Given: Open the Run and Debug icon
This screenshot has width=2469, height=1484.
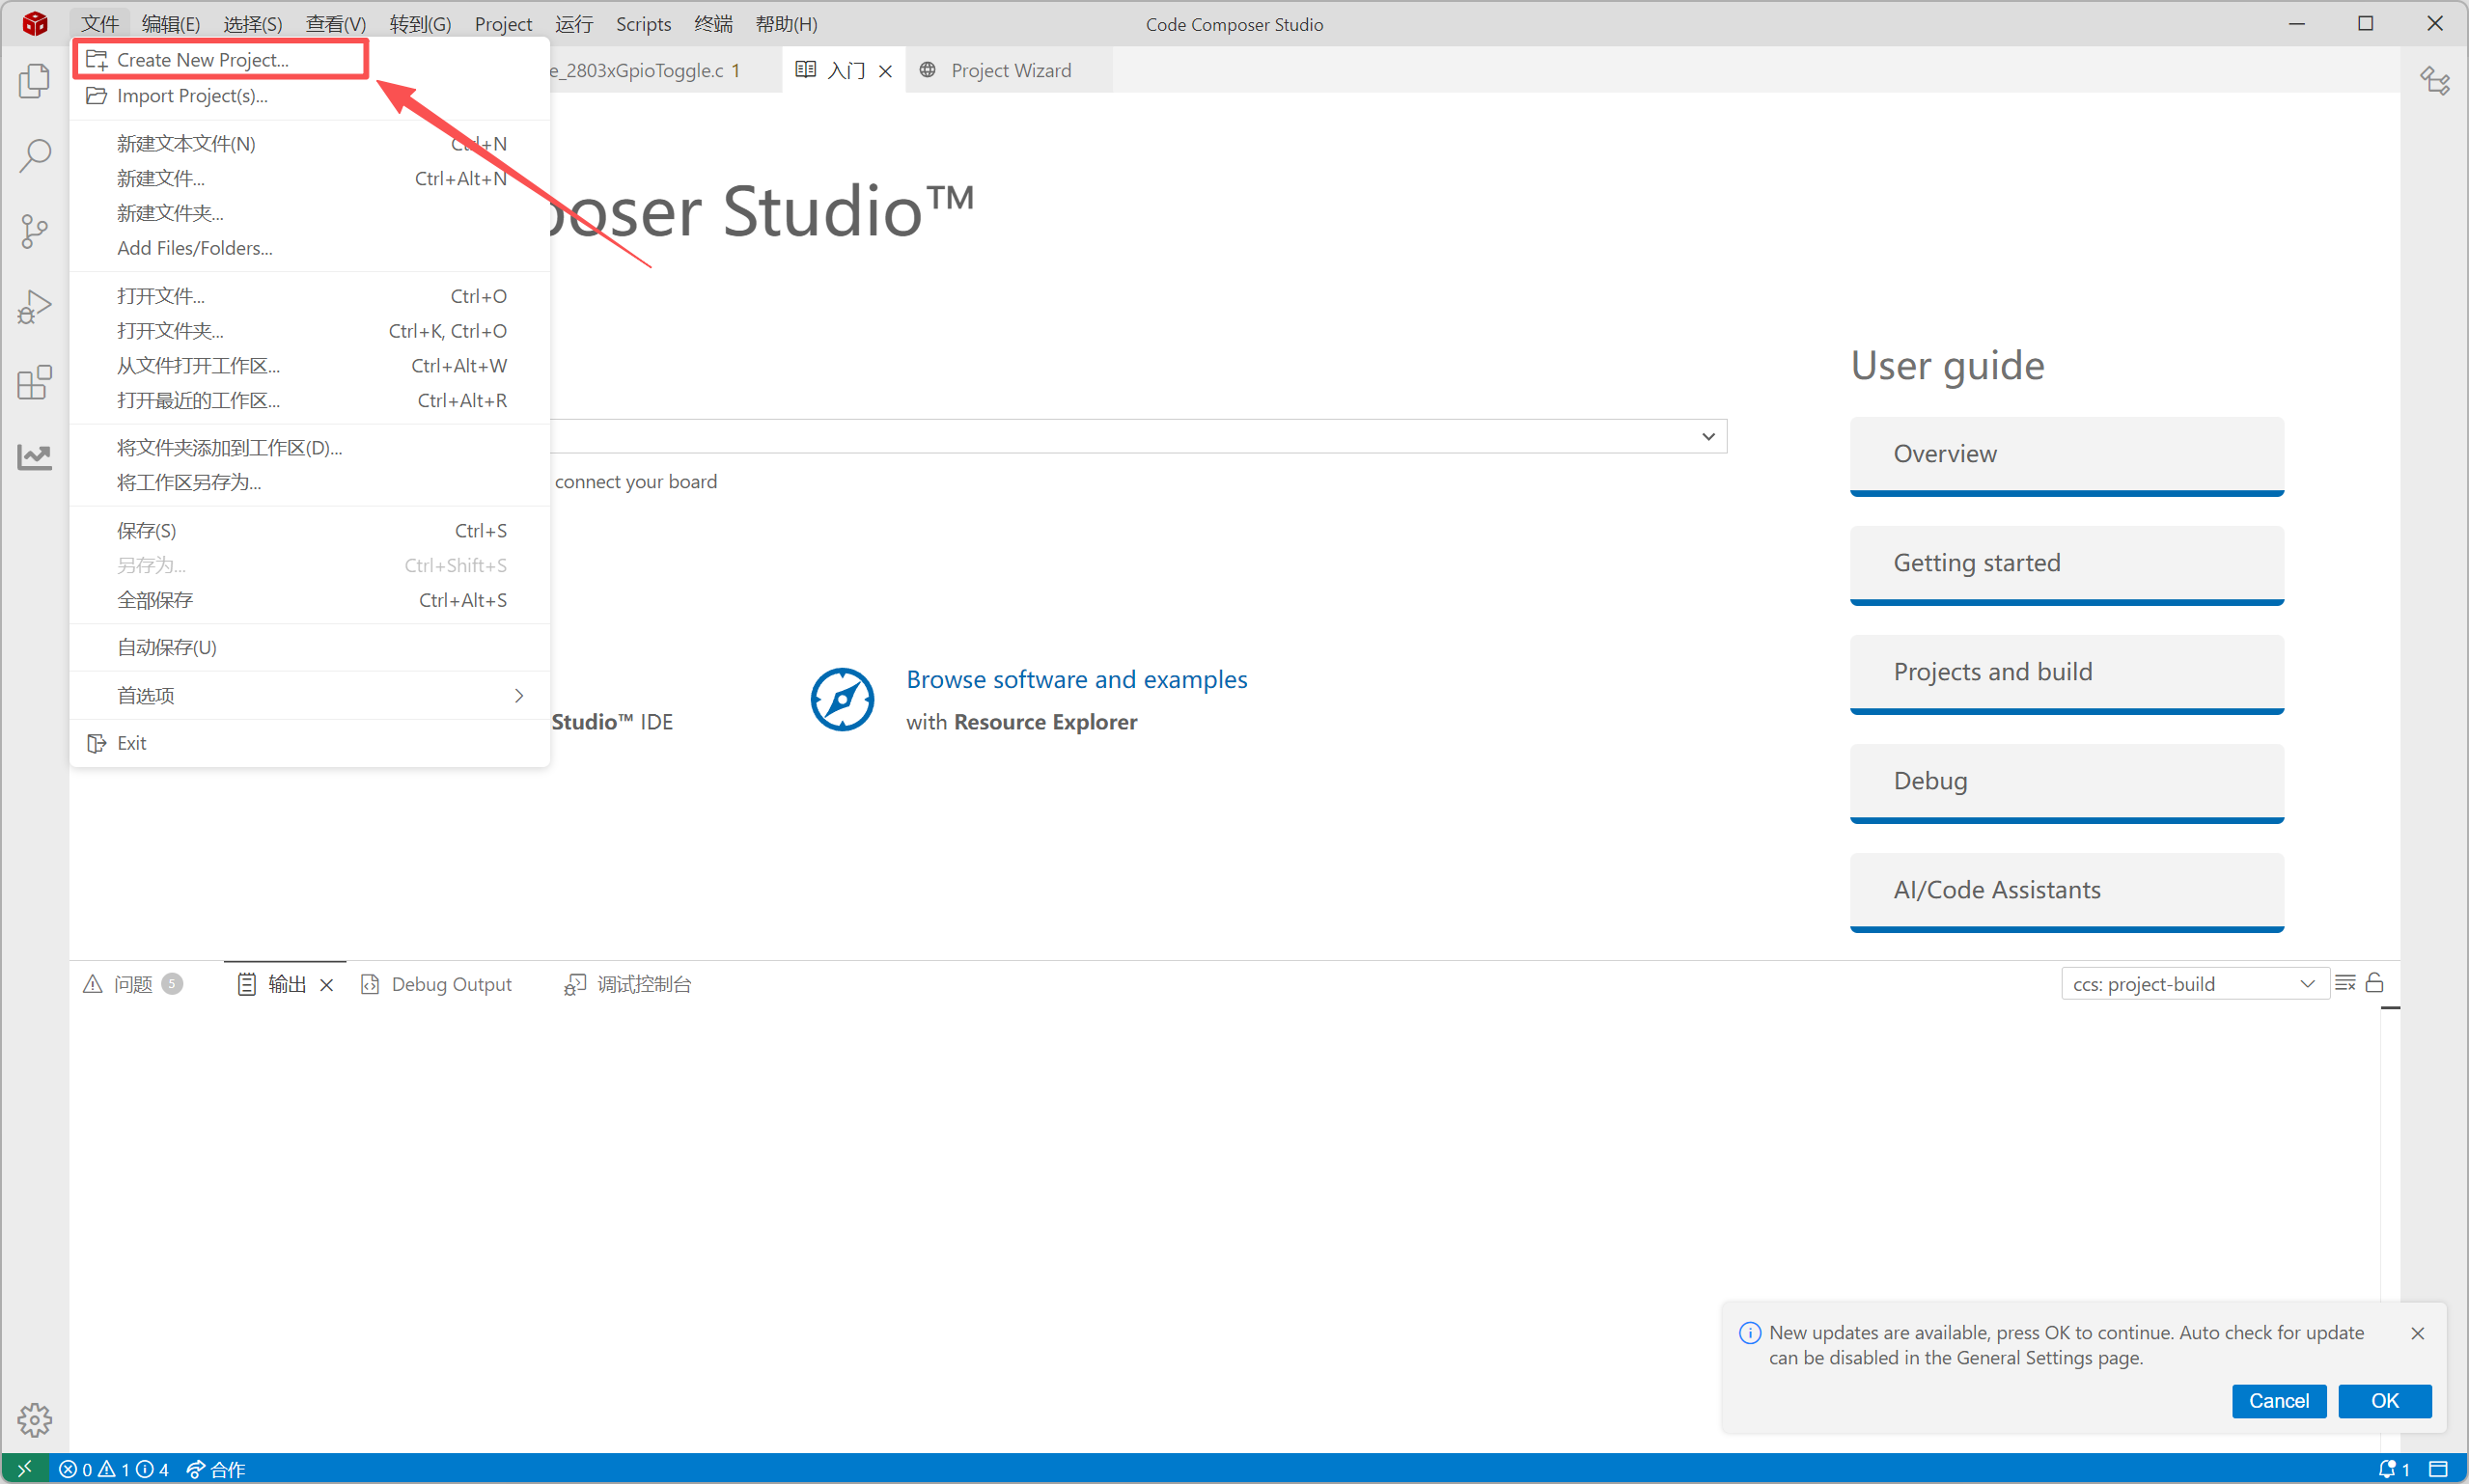Looking at the screenshot, I should (34, 307).
